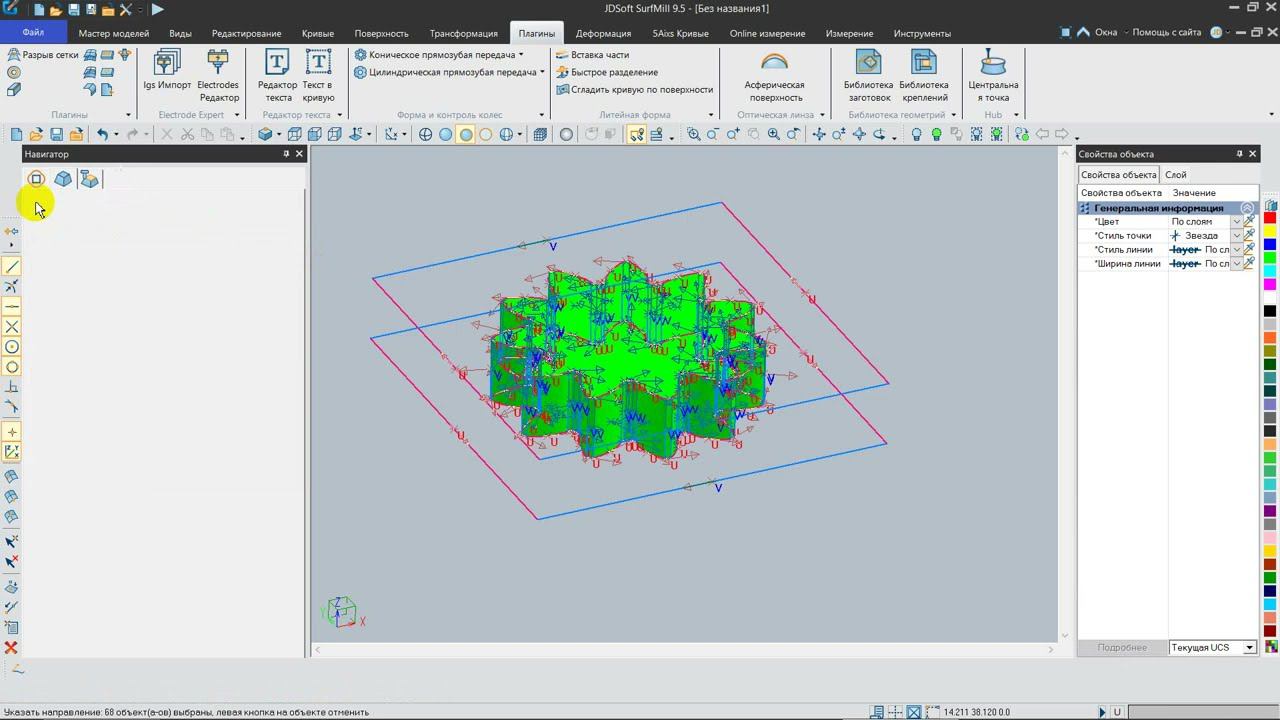Image resolution: width=1280 pixels, height=720 pixels.
Task: Toggle the highlighted selection filter button
Action: click(636, 135)
